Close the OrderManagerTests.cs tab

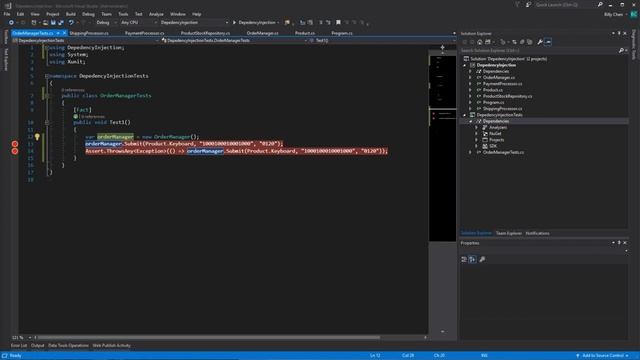point(64,33)
